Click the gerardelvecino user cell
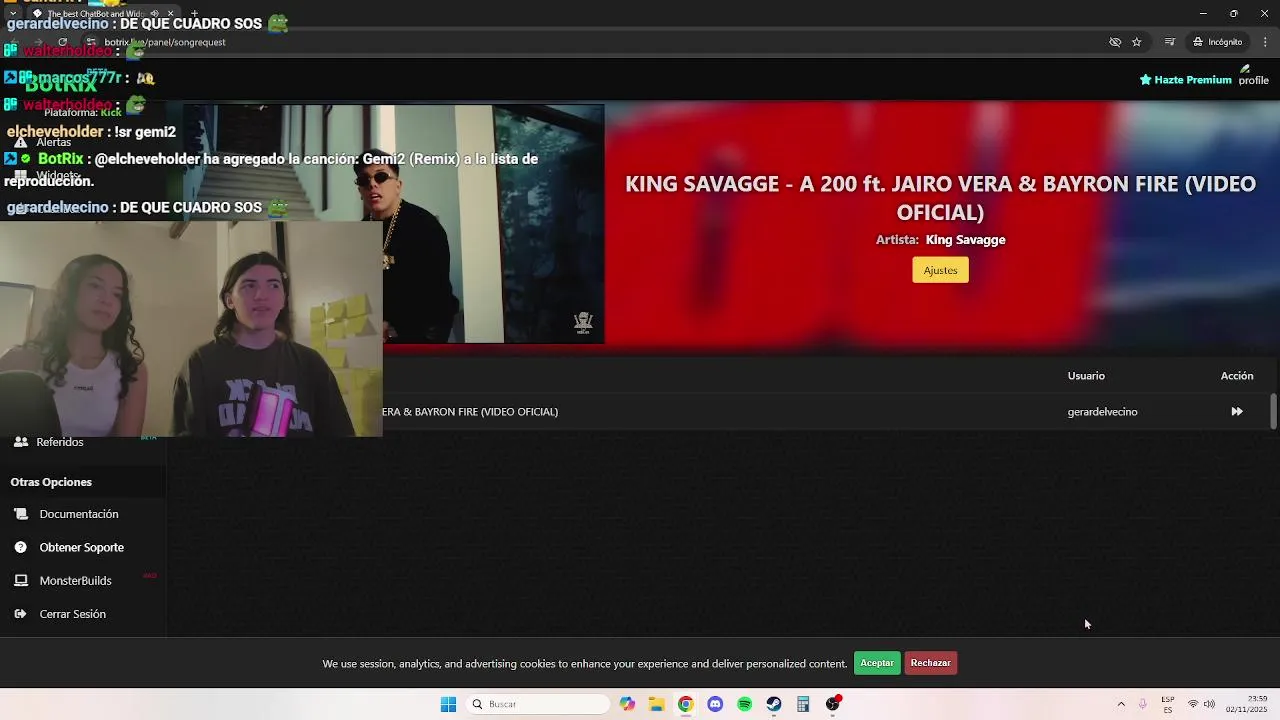 coord(1102,412)
